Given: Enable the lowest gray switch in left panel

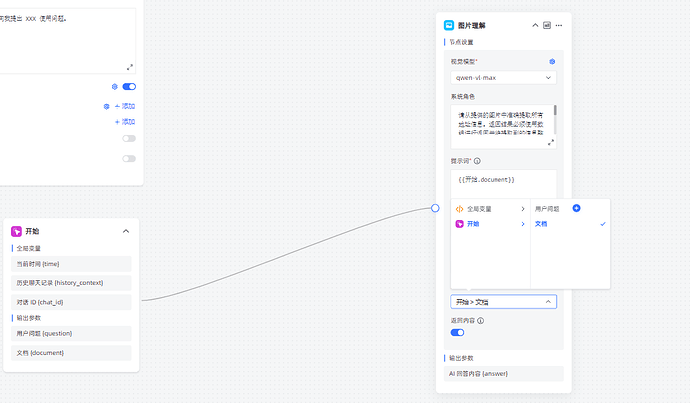Looking at the screenshot, I should [129, 158].
